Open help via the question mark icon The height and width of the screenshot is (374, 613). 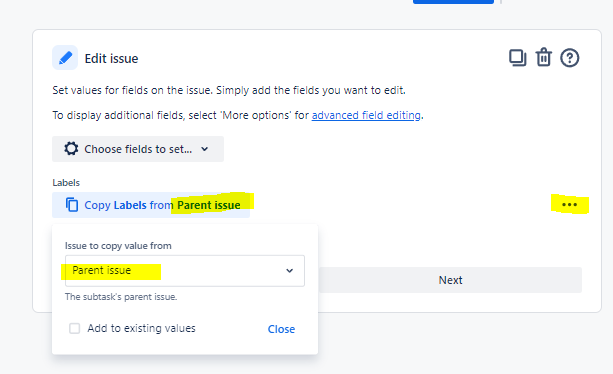[x=570, y=58]
